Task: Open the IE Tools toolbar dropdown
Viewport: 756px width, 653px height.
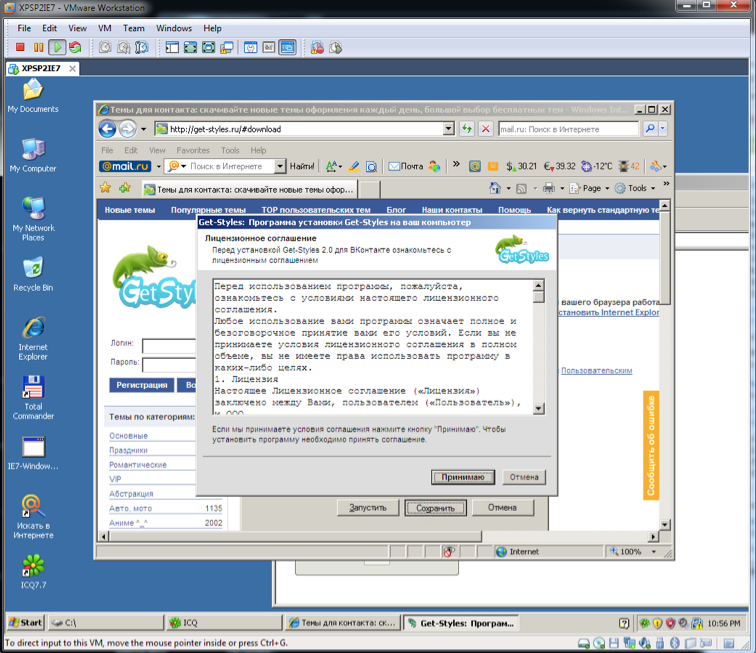Action: (x=635, y=188)
